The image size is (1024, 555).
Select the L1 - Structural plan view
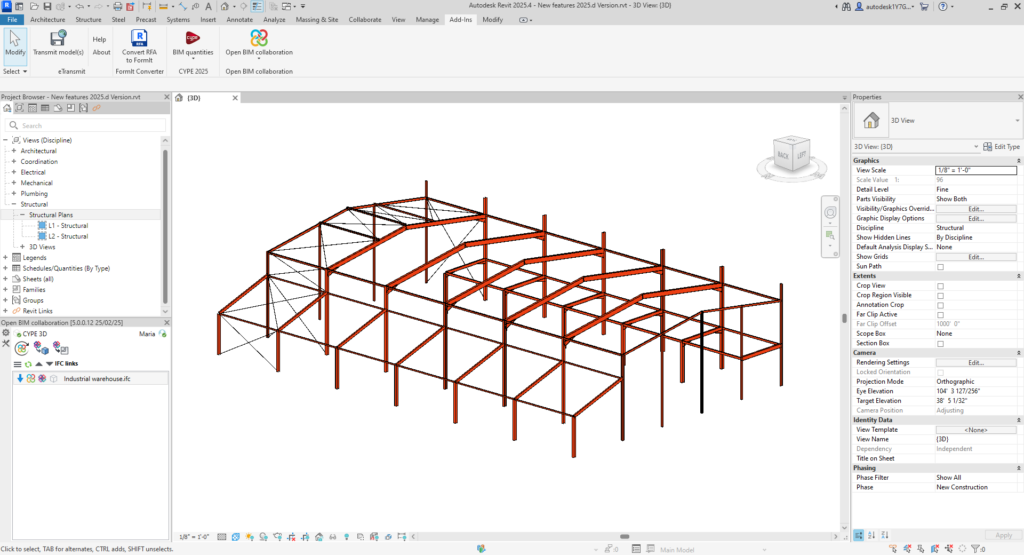(x=68, y=226)
